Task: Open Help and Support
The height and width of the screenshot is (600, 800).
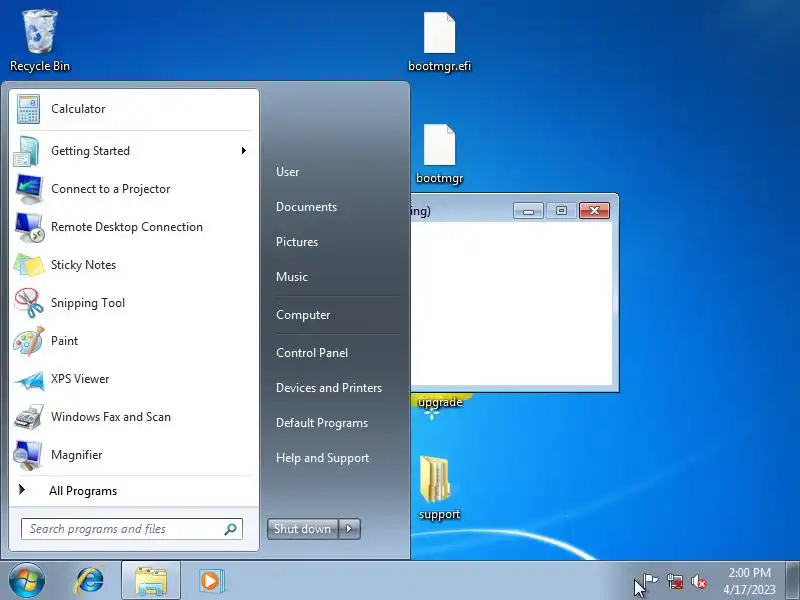Action: click(322, 458)
